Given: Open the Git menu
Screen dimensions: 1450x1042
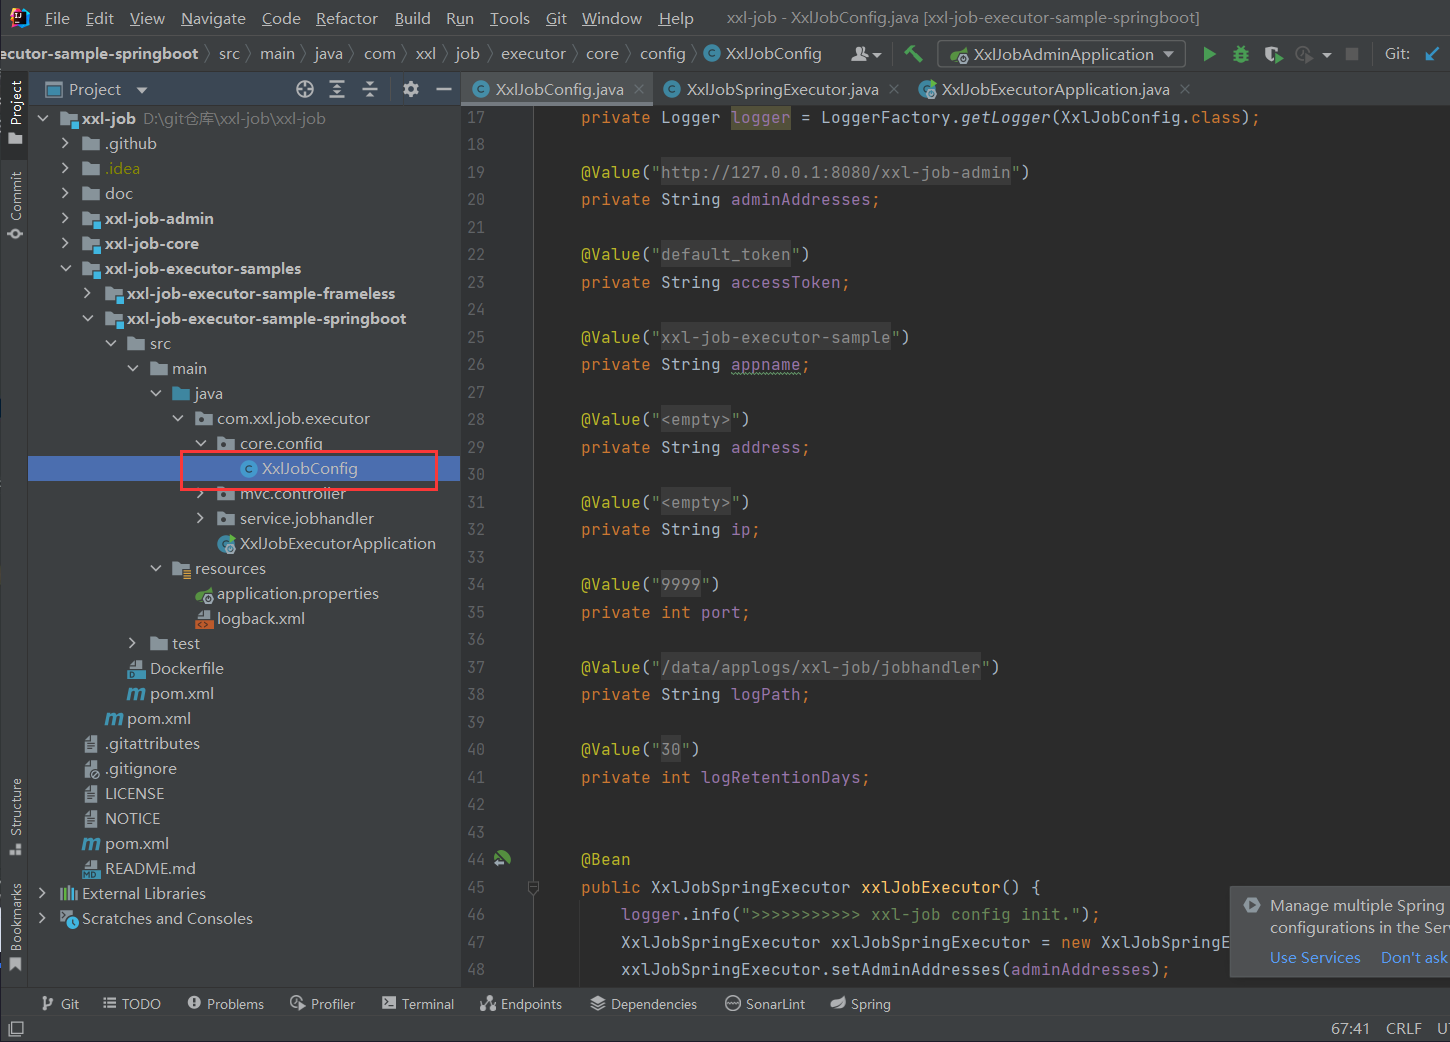Looking at the screenshot, I should tap(556, 18).
